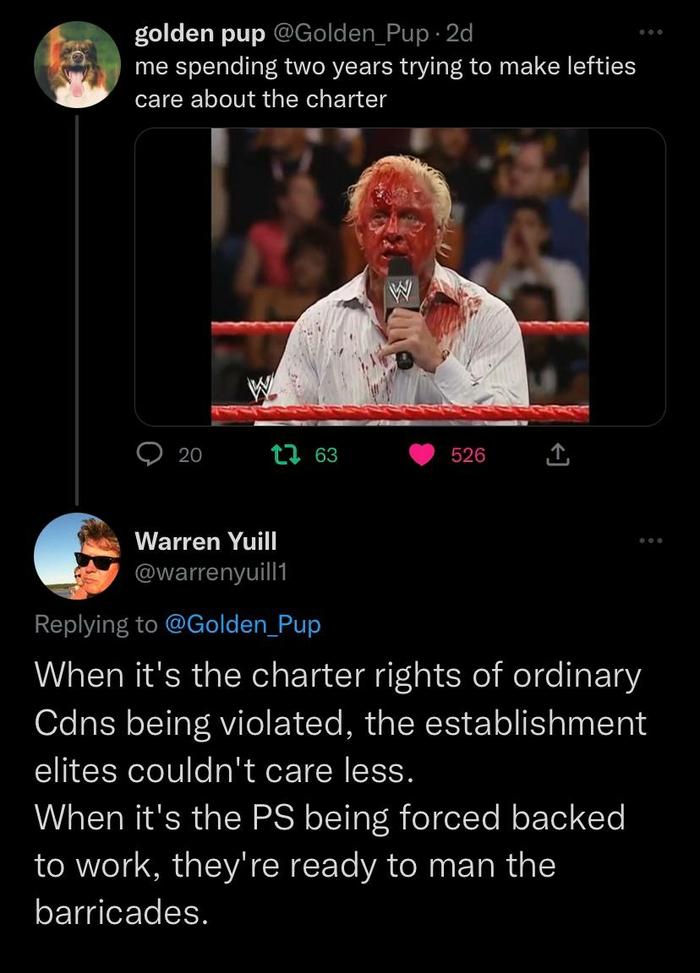Open the @Golden_Pup mention link
This screenshot has width=700, height=973.
point(243,624)
